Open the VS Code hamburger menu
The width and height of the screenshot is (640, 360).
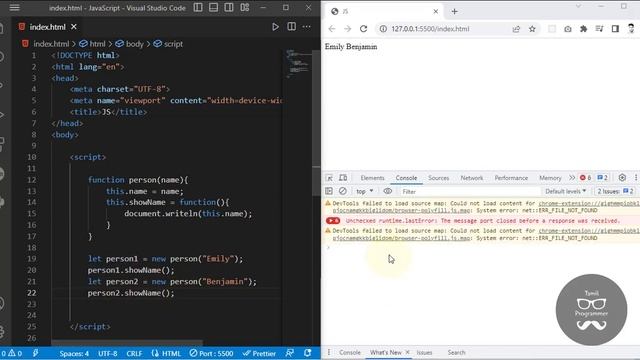coord(14,8)
